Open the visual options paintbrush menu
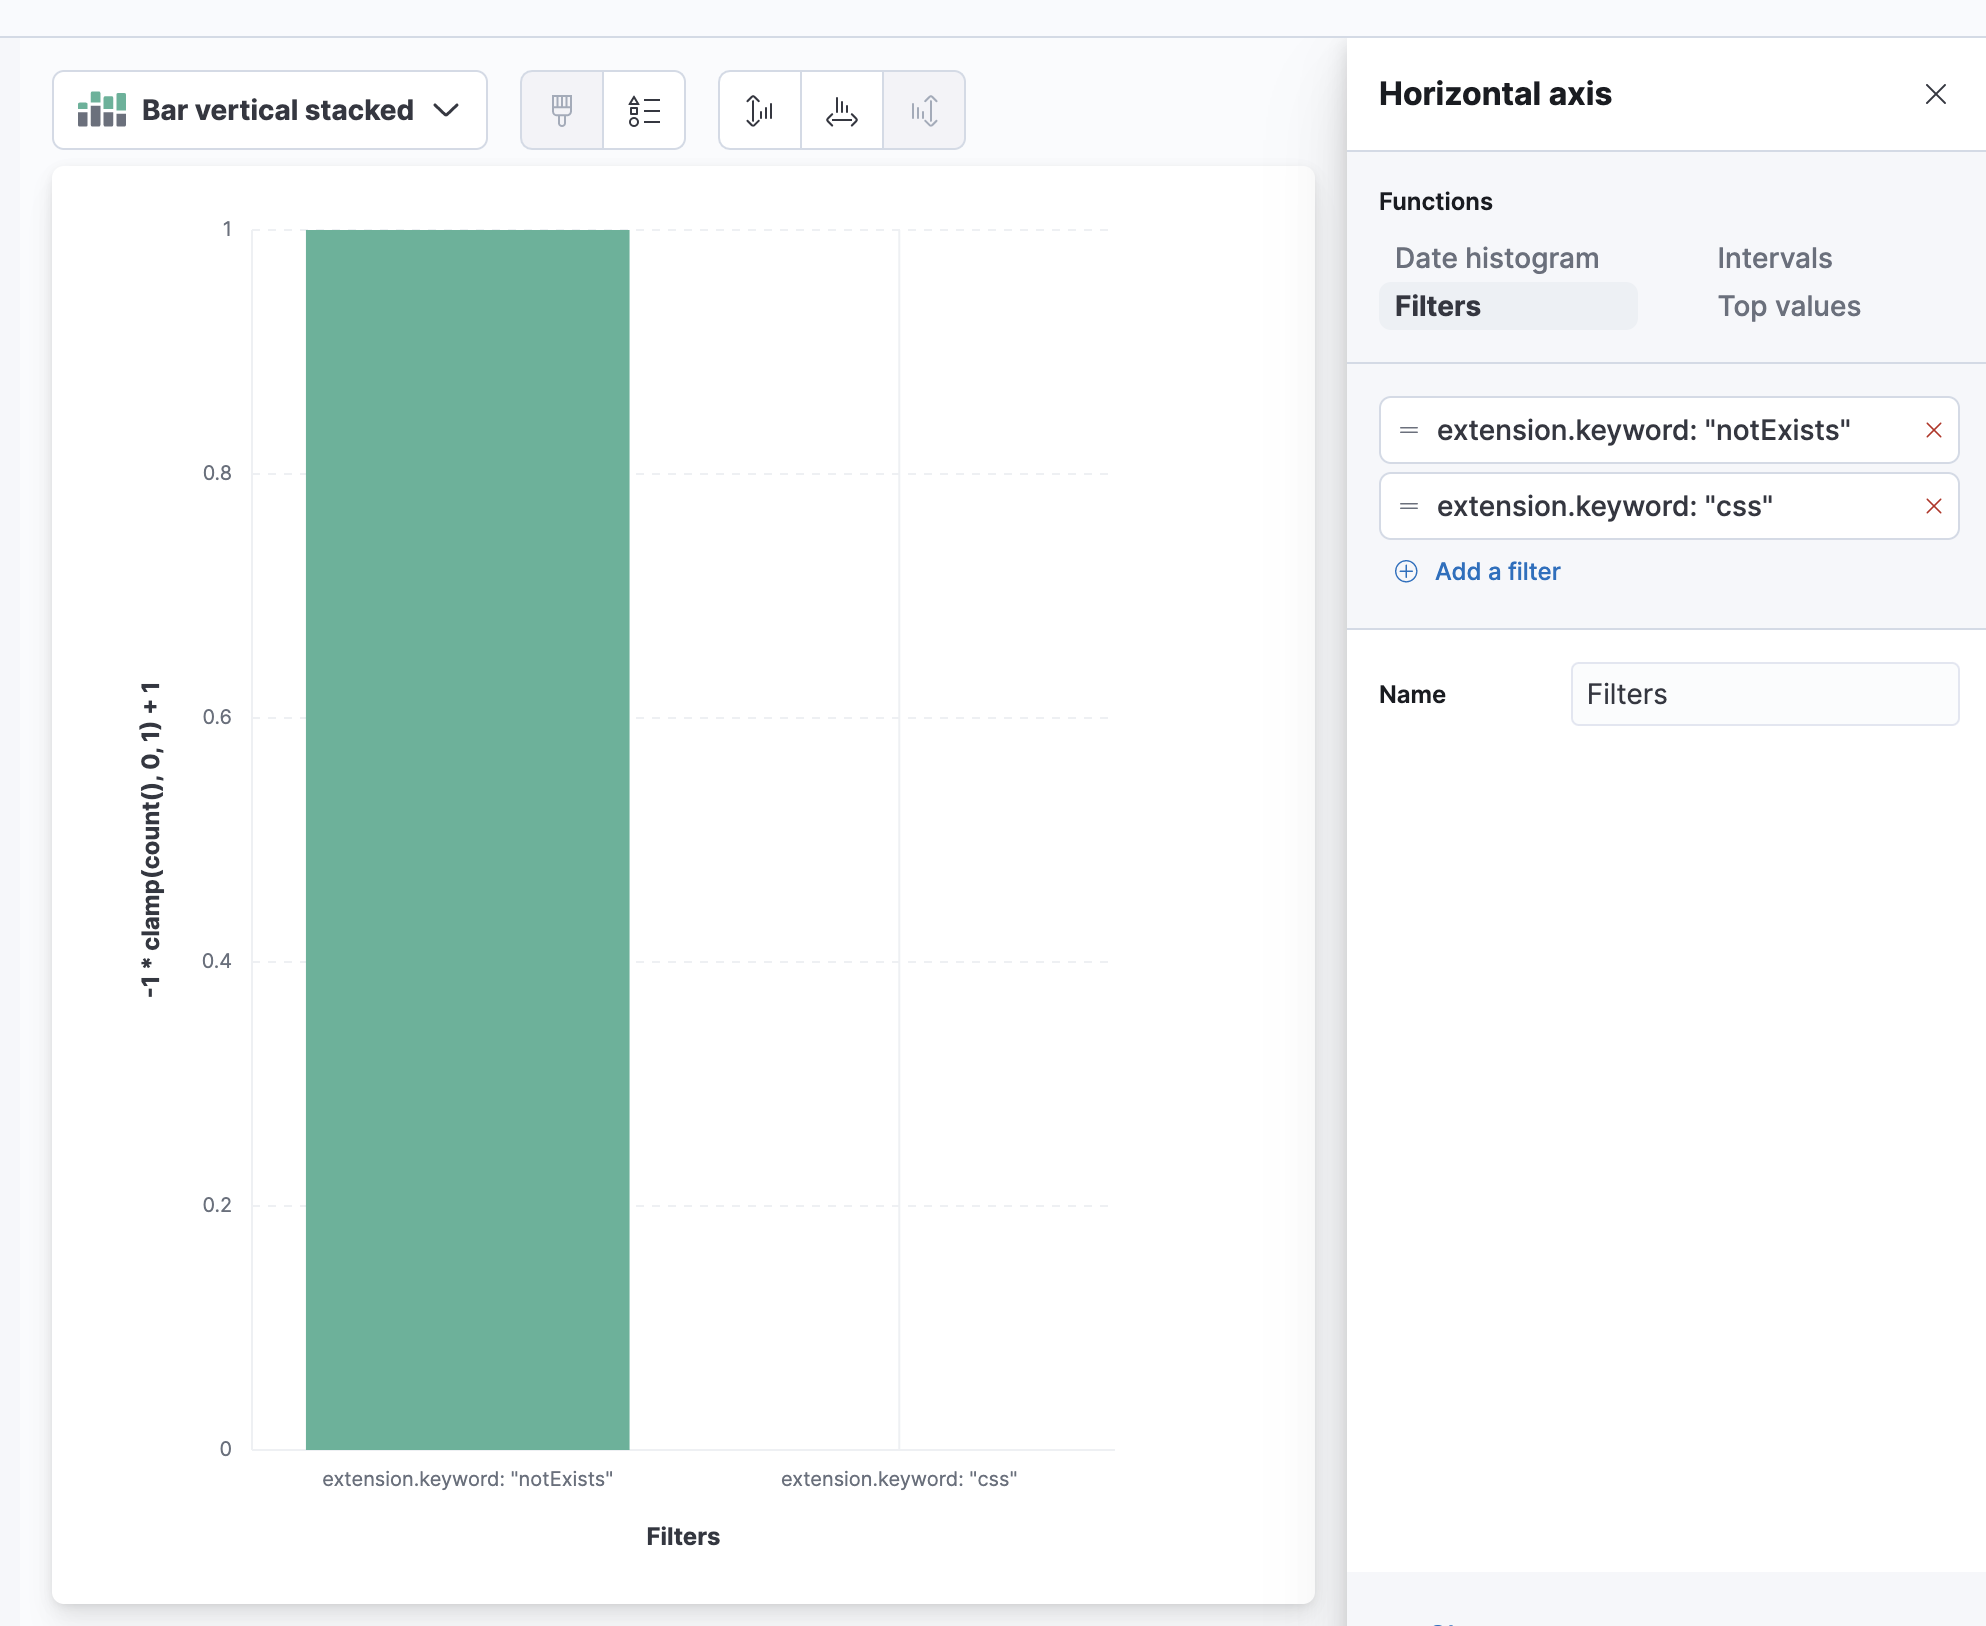This screenshot has height=1626, width=1986. coord(562,110)
